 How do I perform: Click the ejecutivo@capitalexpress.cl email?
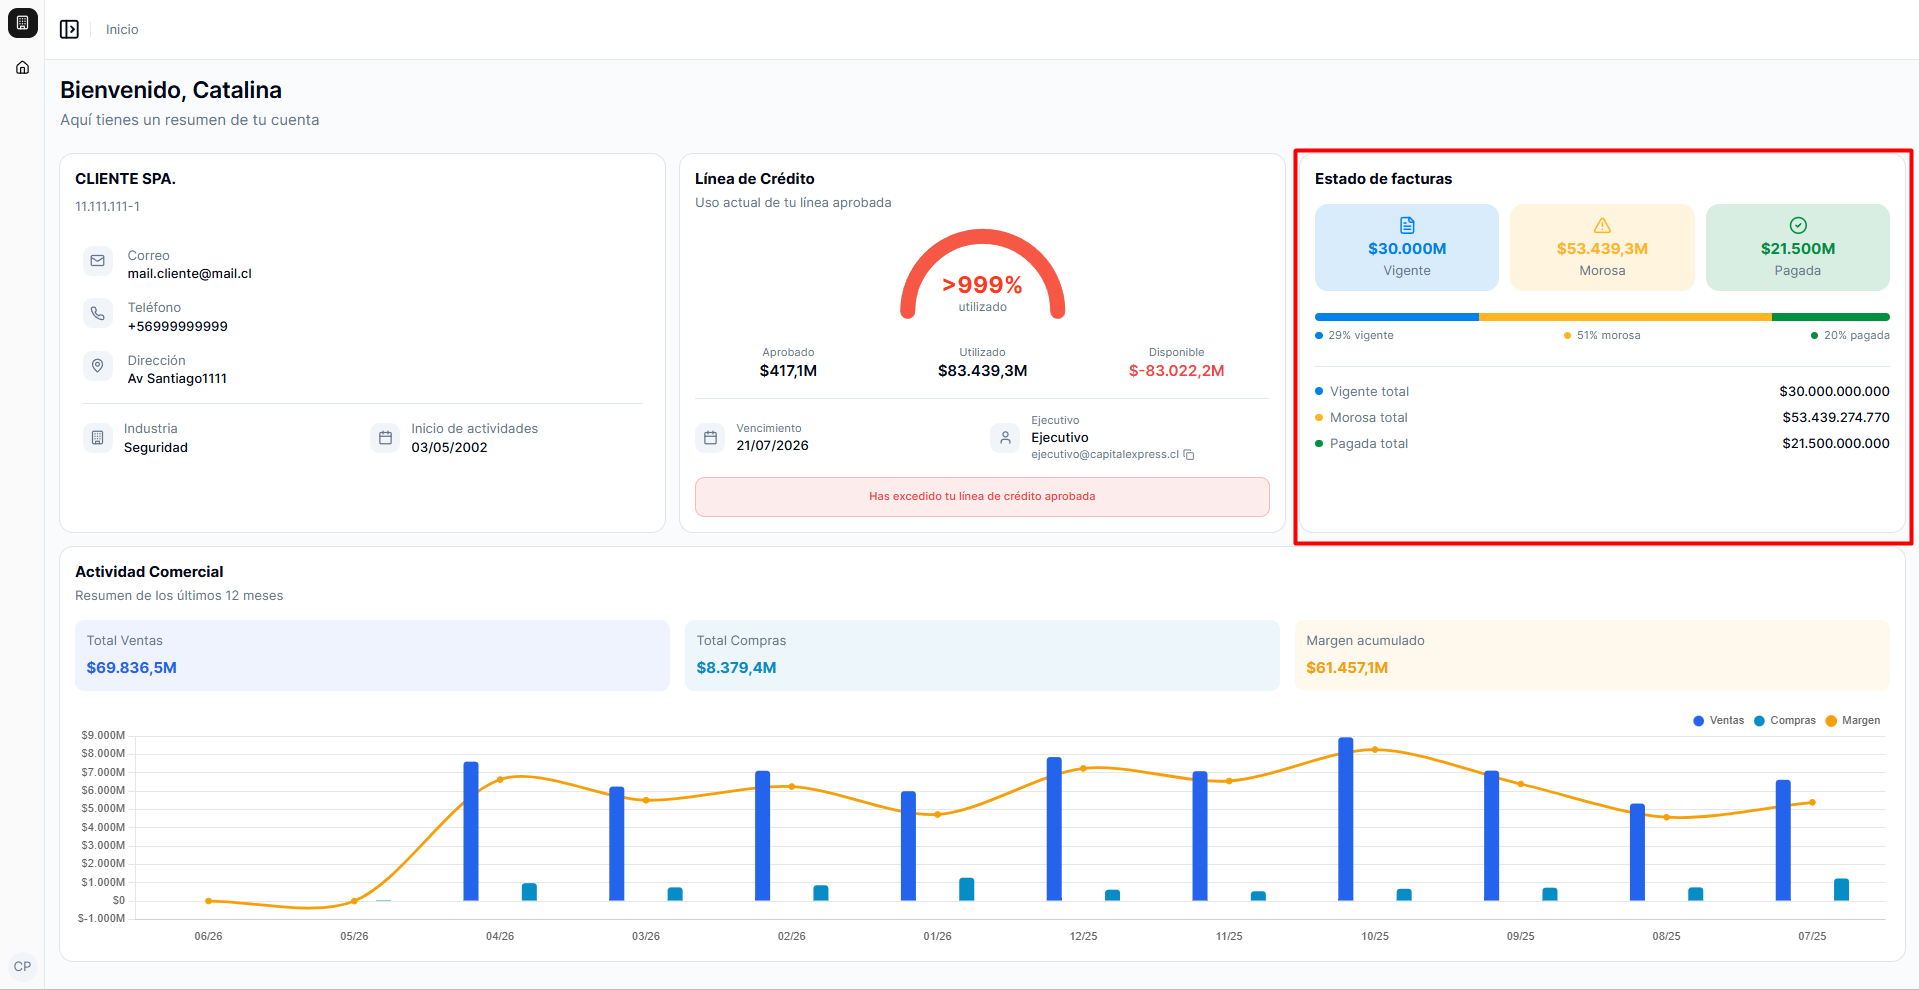coord(1105,455)
